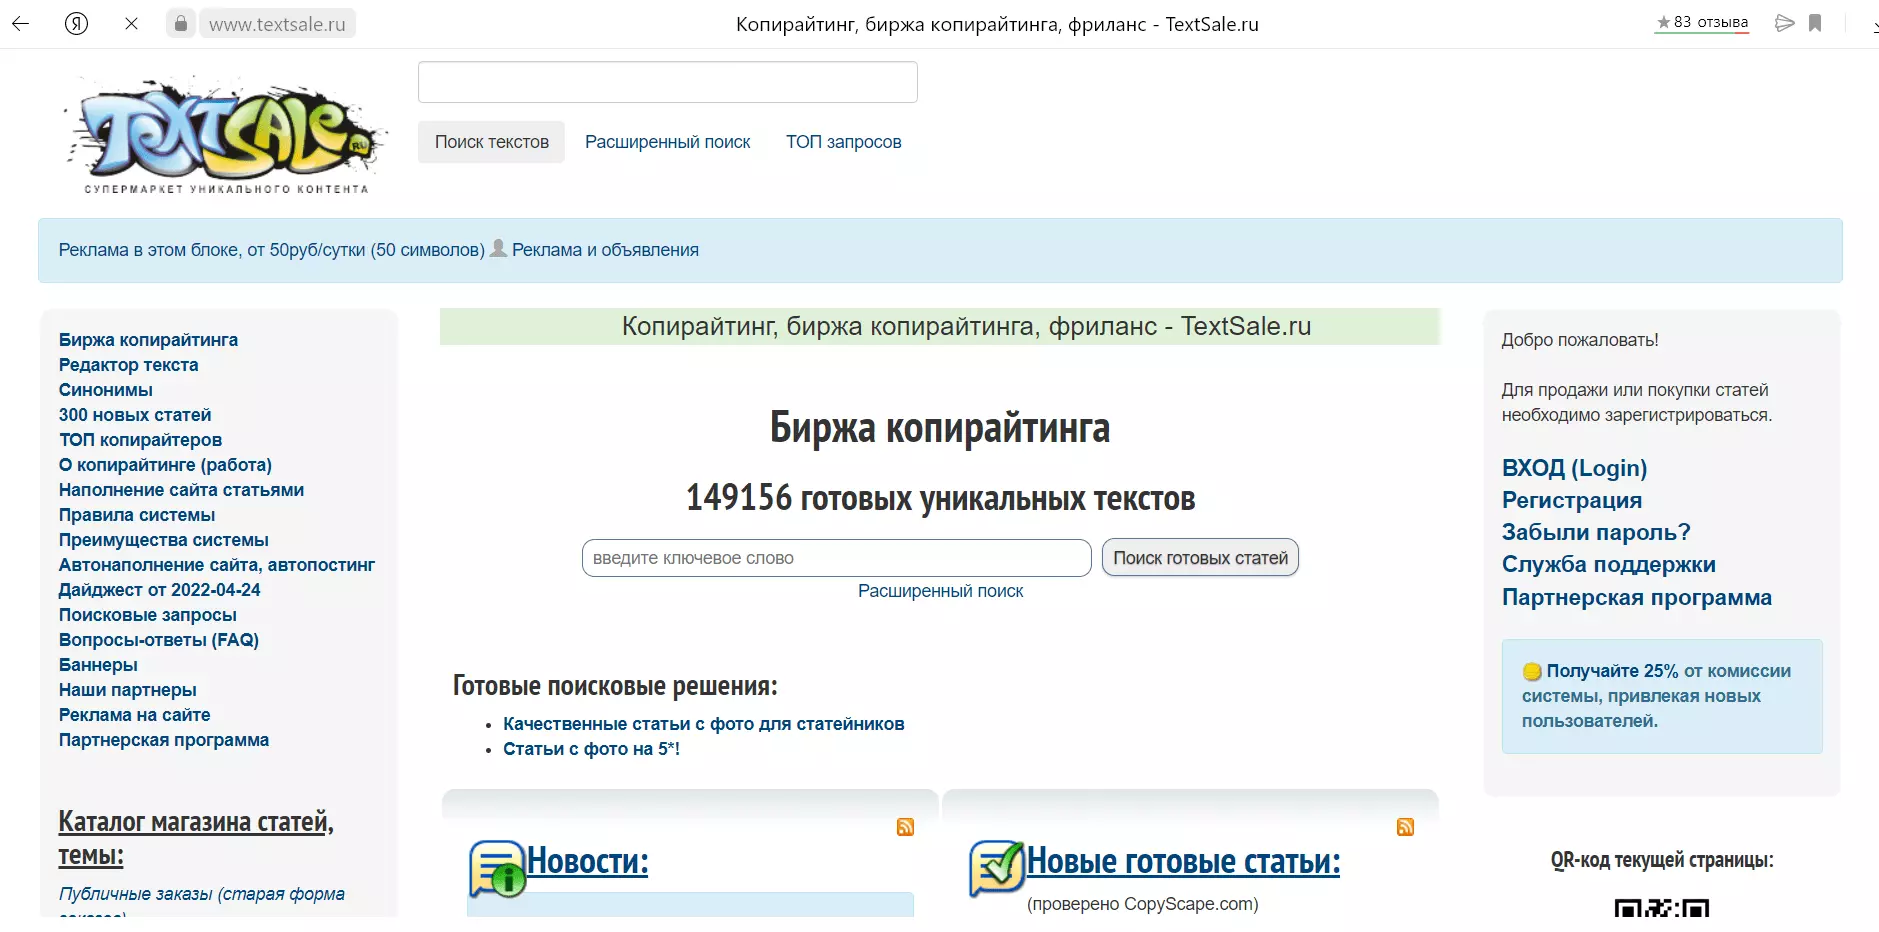Open Каталог магазина статей, темы heading link

[x=195, y=838]
